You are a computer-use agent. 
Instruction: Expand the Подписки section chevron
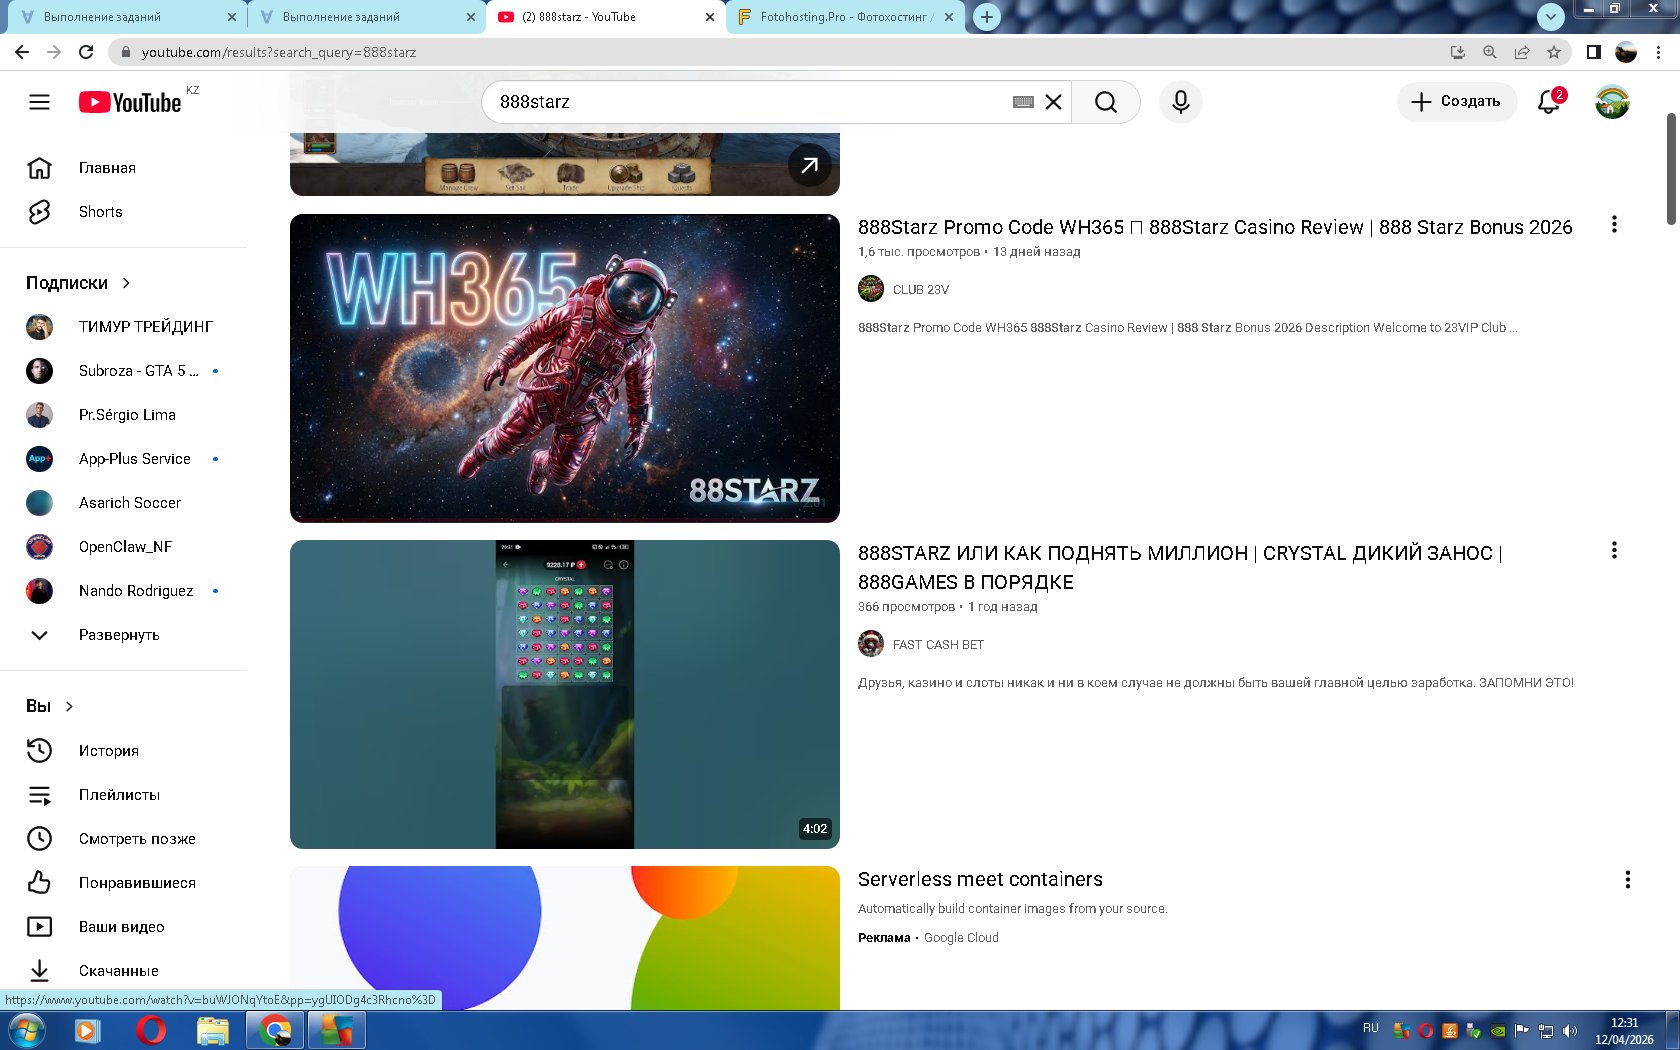tap(126, 283)
